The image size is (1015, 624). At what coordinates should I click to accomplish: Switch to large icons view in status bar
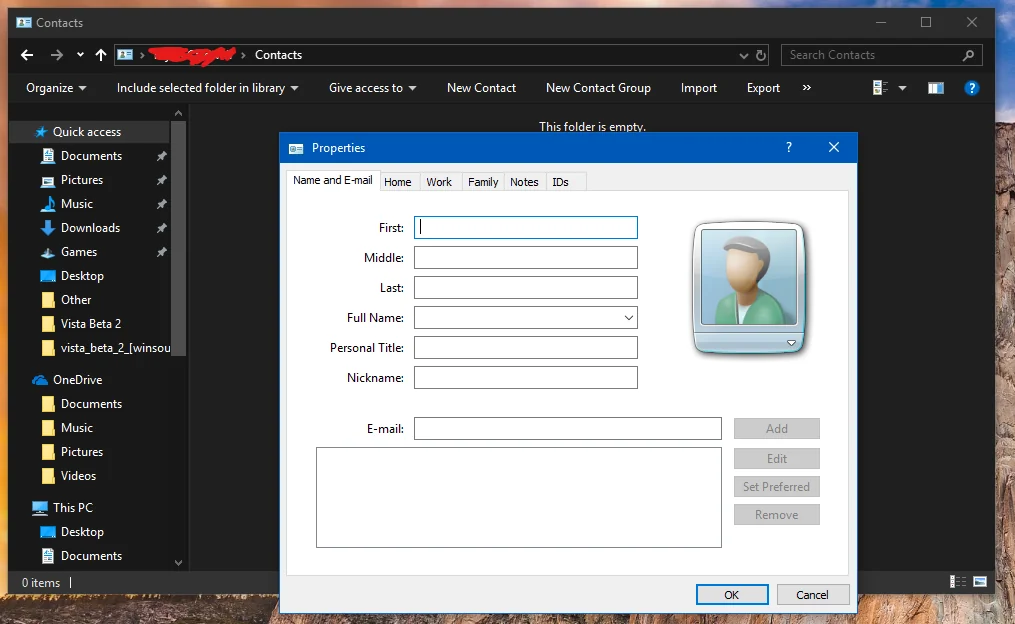(x=980, y=582)
